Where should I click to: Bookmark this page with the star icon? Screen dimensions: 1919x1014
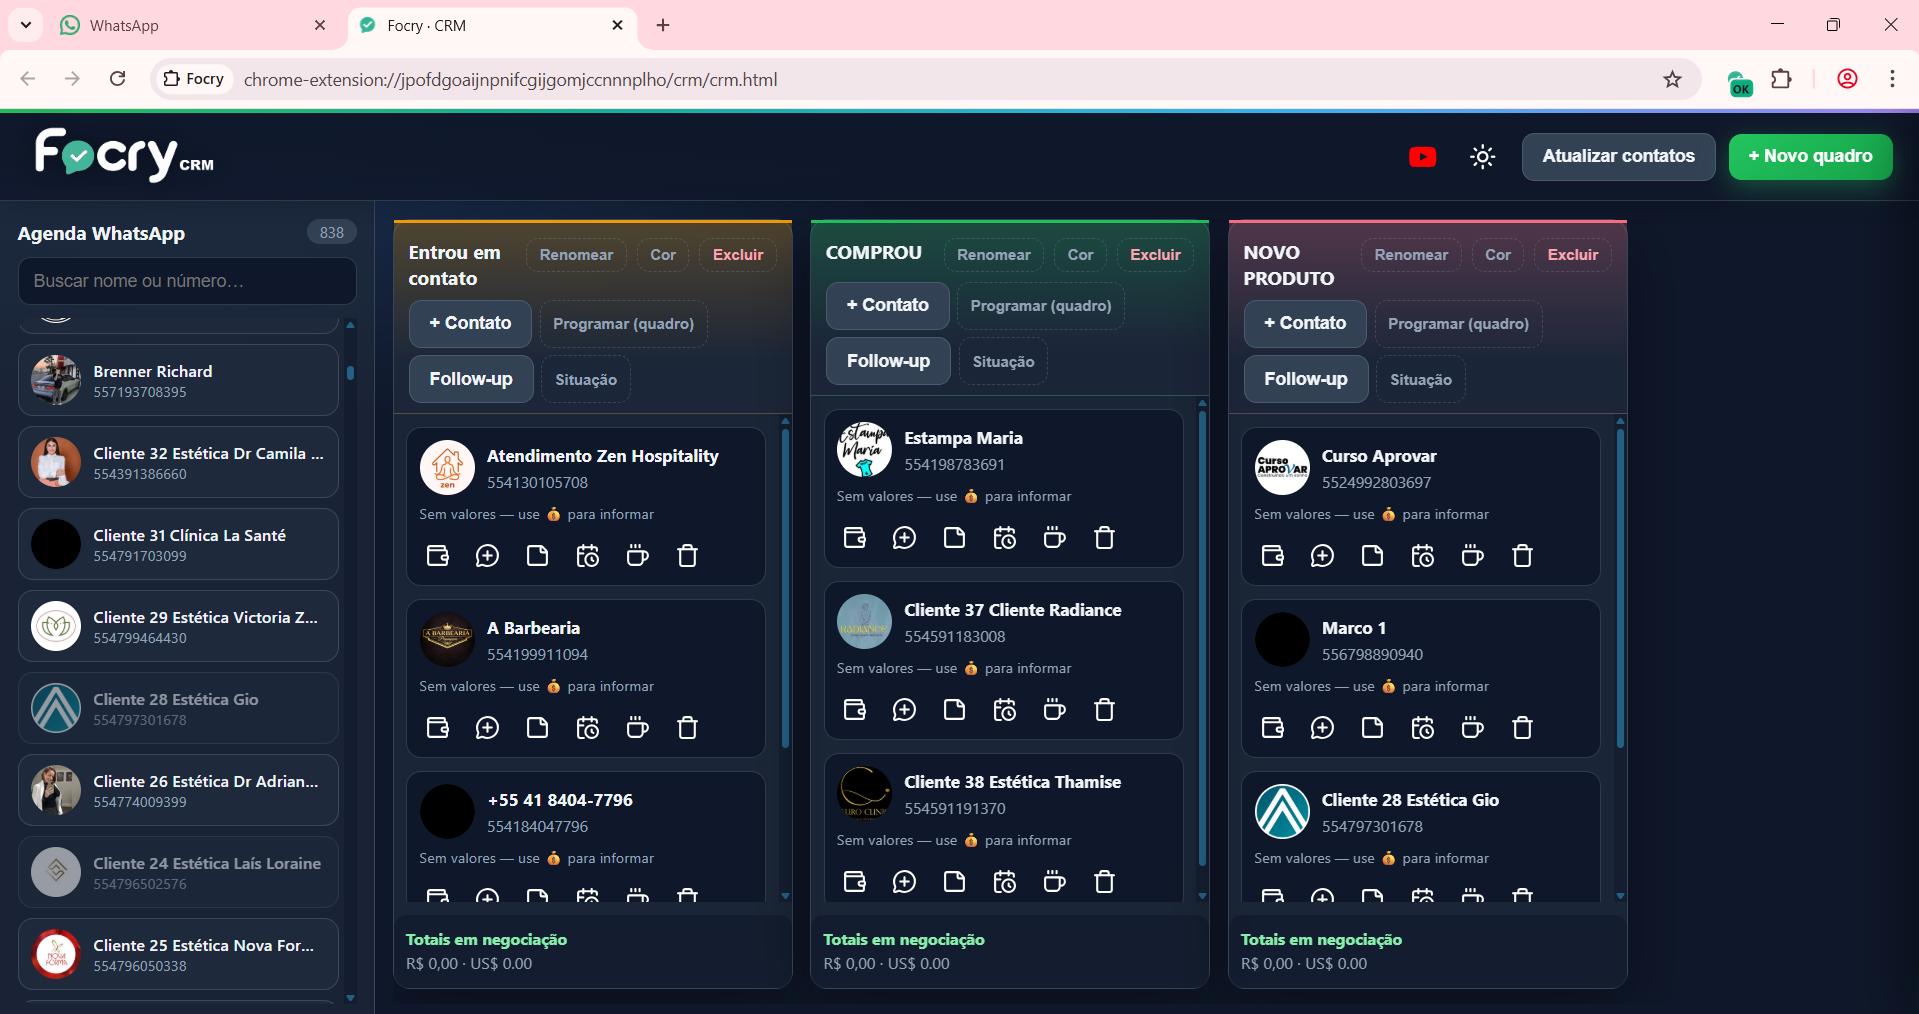click(1672, 80)
